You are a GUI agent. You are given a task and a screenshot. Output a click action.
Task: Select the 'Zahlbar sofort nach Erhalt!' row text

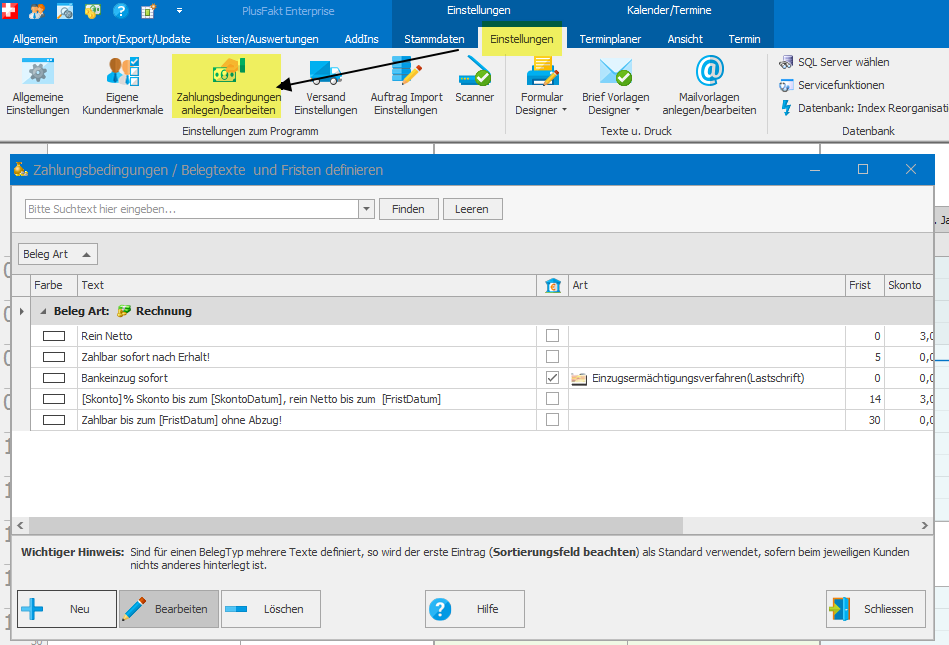[145, 357]
